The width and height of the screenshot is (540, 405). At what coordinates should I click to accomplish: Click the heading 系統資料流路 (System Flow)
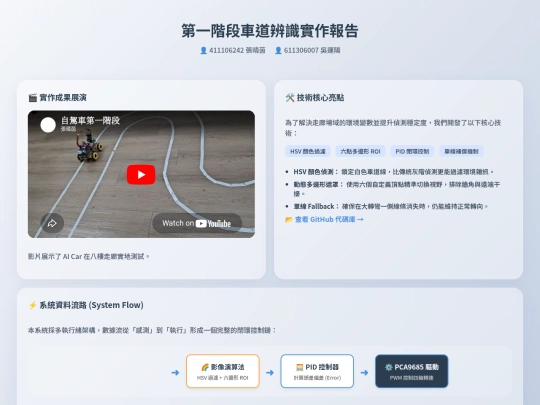click(x=91, y=305)
